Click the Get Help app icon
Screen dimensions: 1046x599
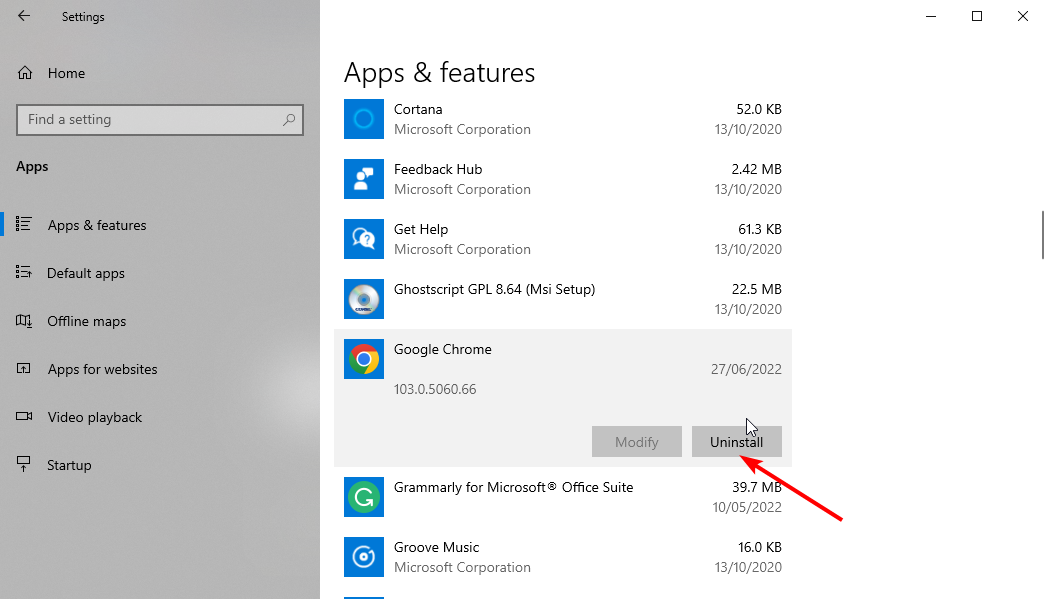coord(364,239)
